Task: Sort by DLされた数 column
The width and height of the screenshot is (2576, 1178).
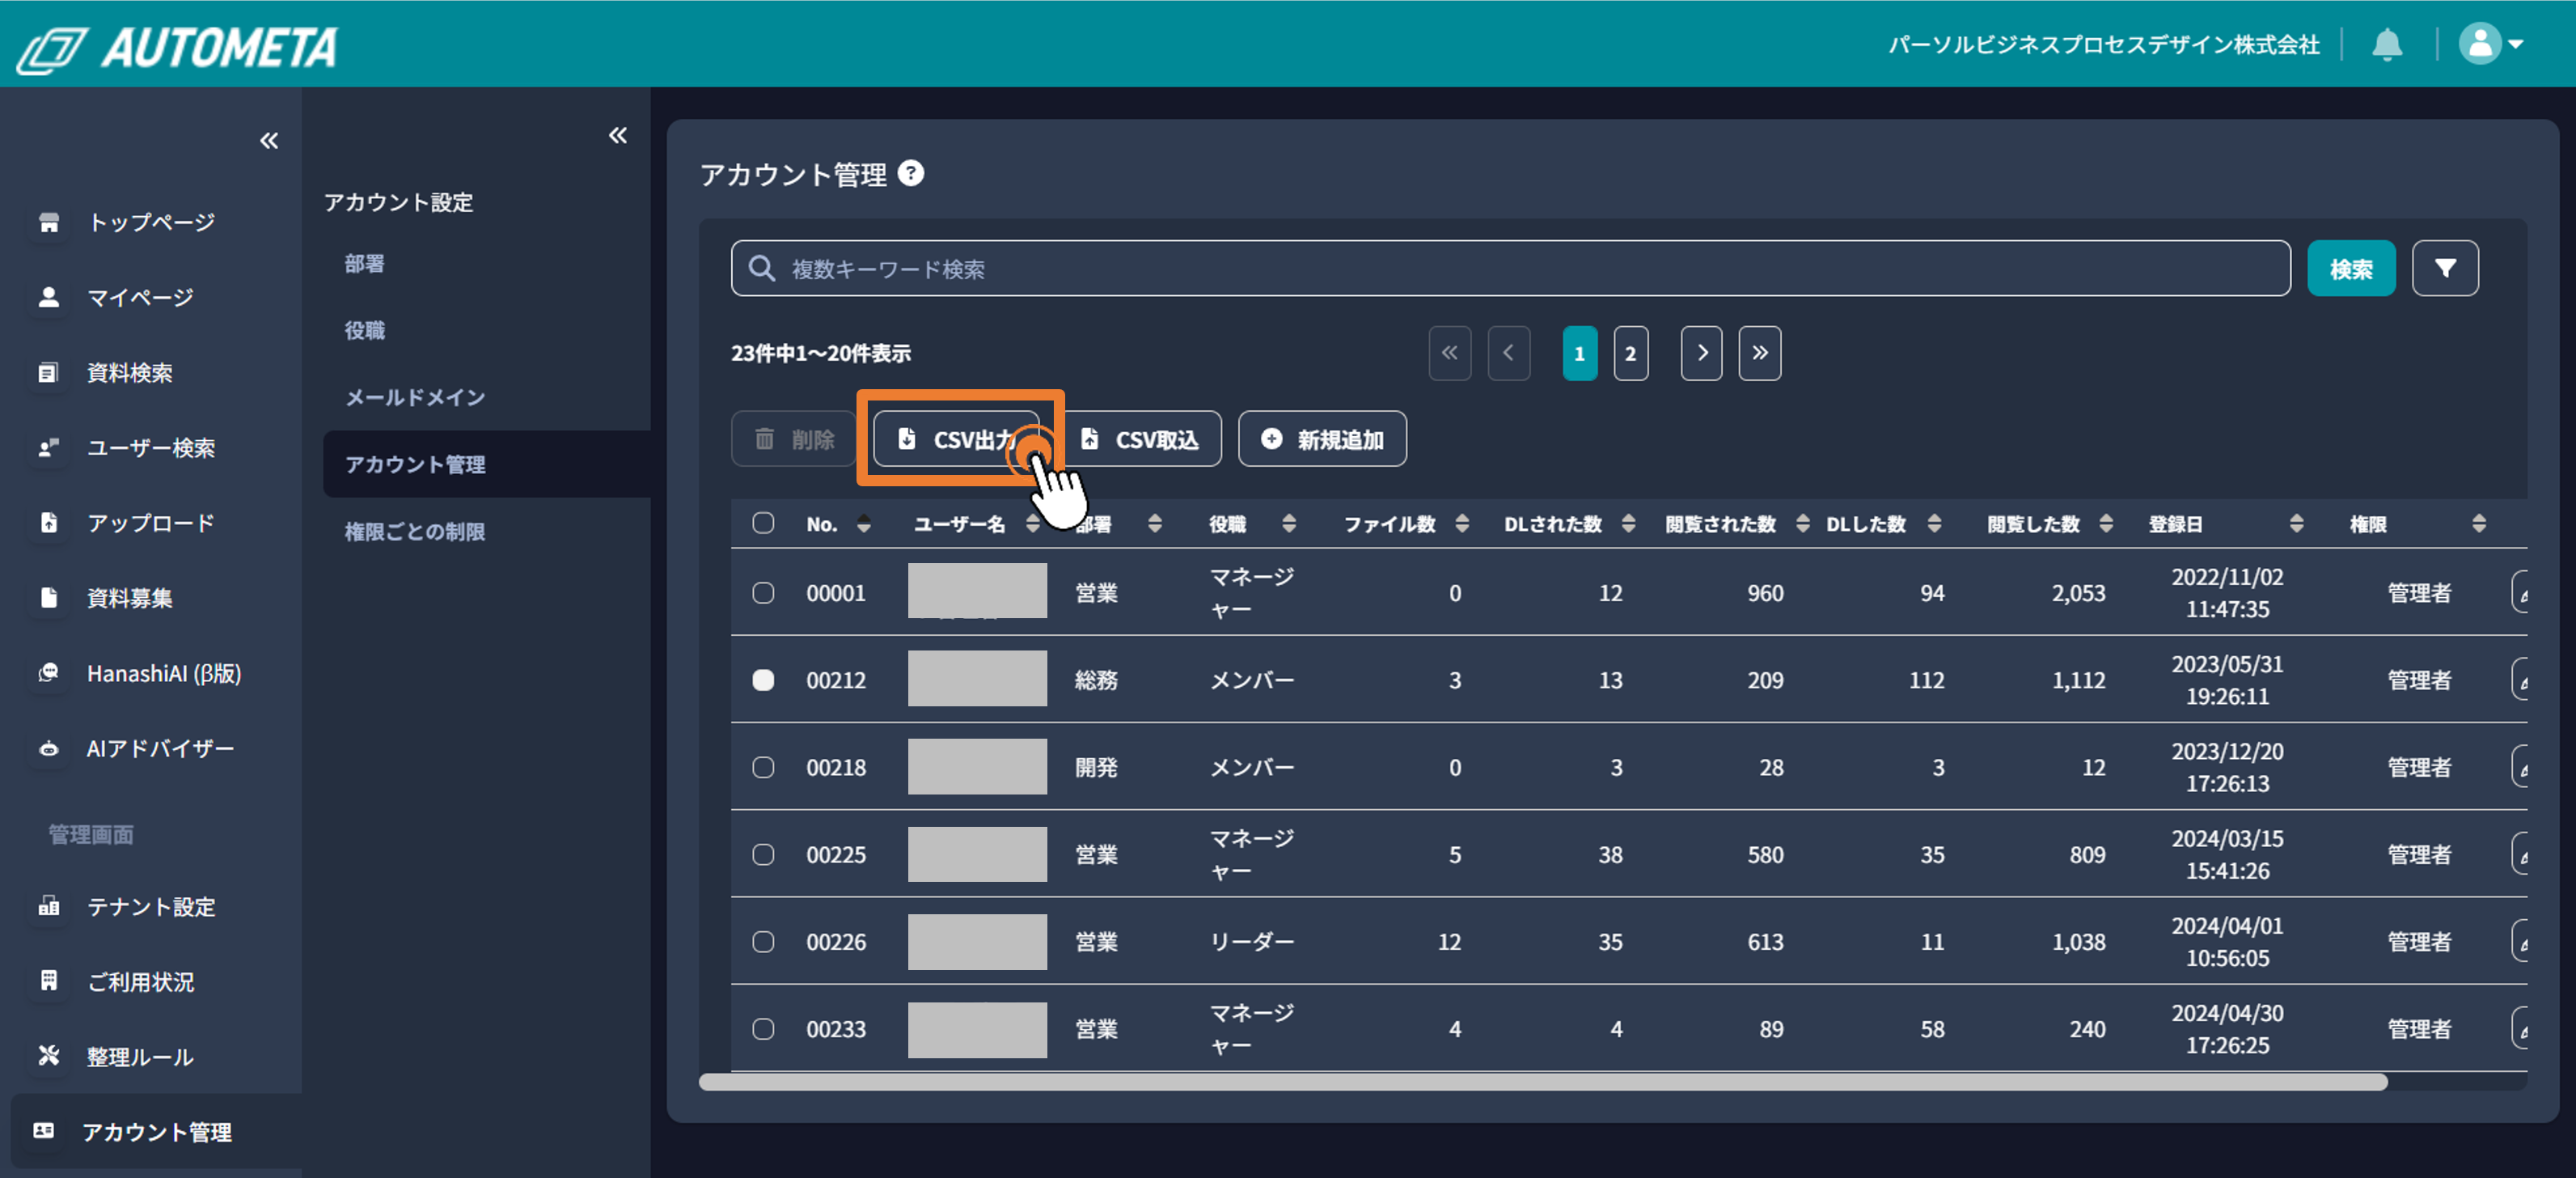Action: click(1627, 524)
